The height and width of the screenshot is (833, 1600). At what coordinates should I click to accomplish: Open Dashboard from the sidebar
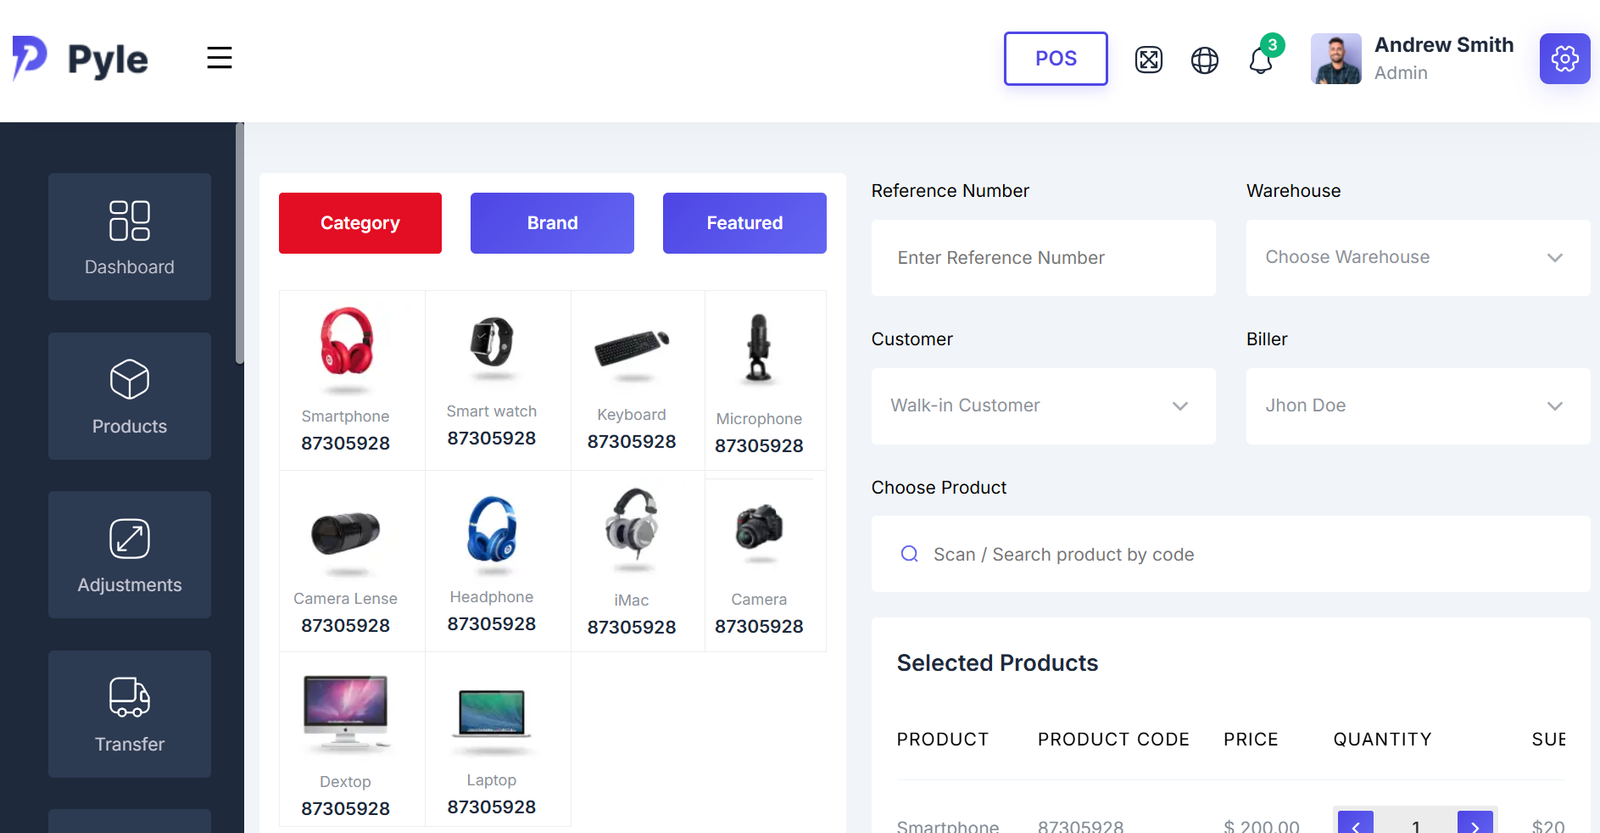pyautogui.click(x=130, y=237)
